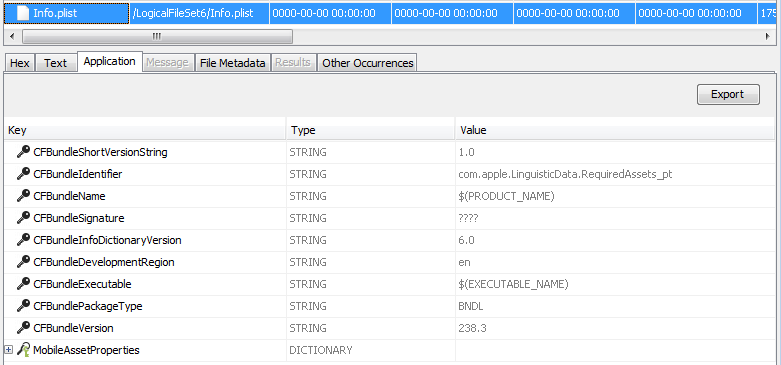Click the horizontal scrollbar left arrow
The image size is (781, 365).
[x=12, y=36]
